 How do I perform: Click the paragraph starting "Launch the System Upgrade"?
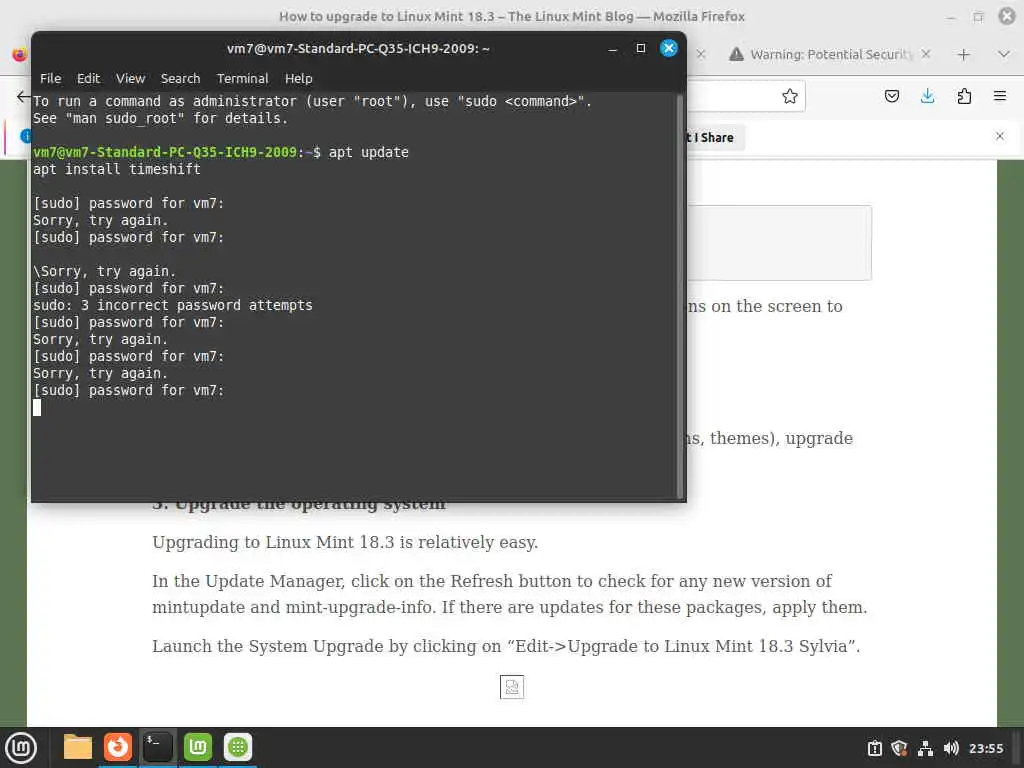[x=506, y=646]
